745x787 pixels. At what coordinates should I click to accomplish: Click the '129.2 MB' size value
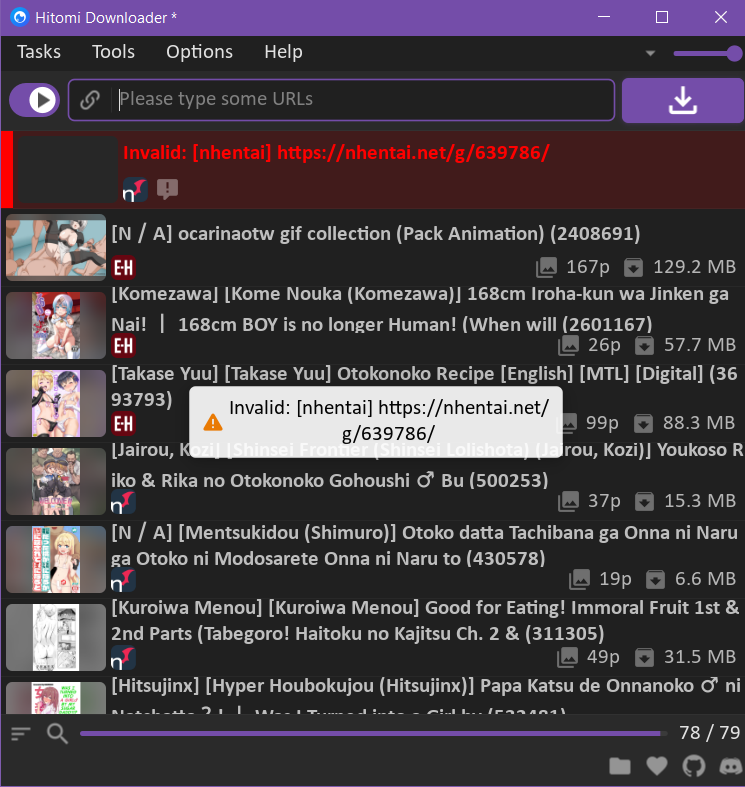(x=694, y=267)
